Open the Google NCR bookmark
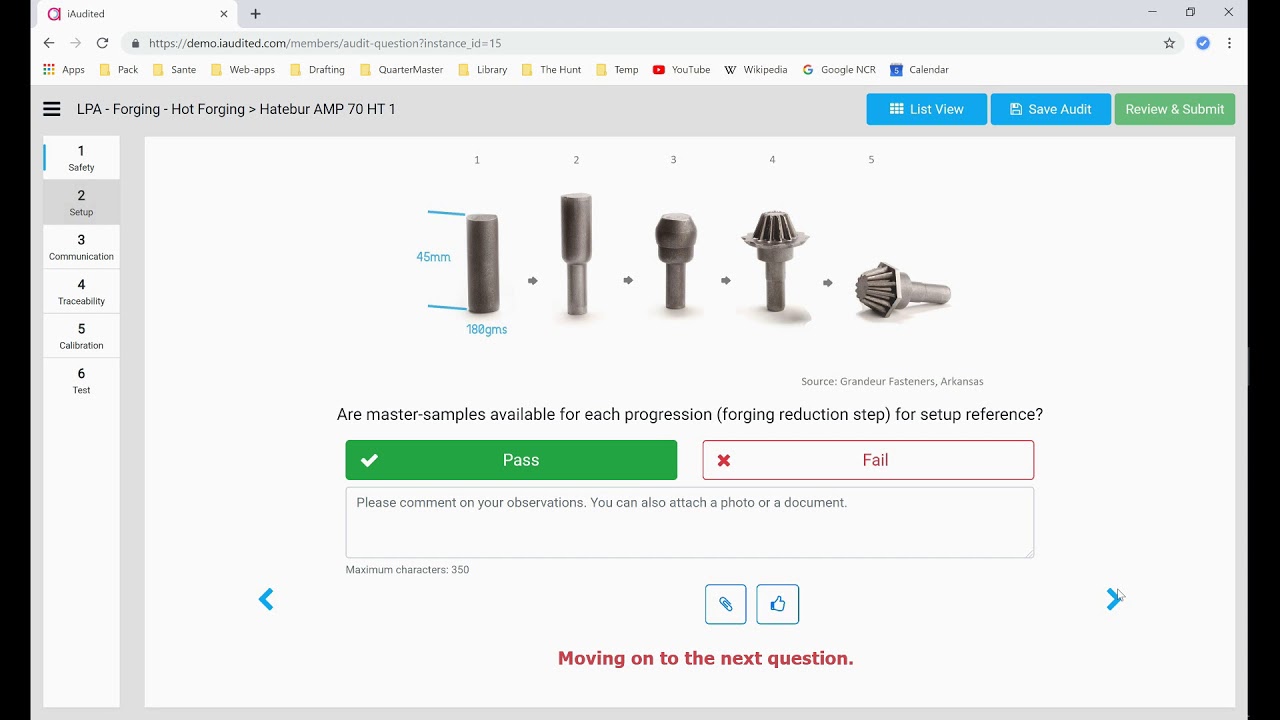The height and width of the screenshot is (720, 1280). pos(839,70)
